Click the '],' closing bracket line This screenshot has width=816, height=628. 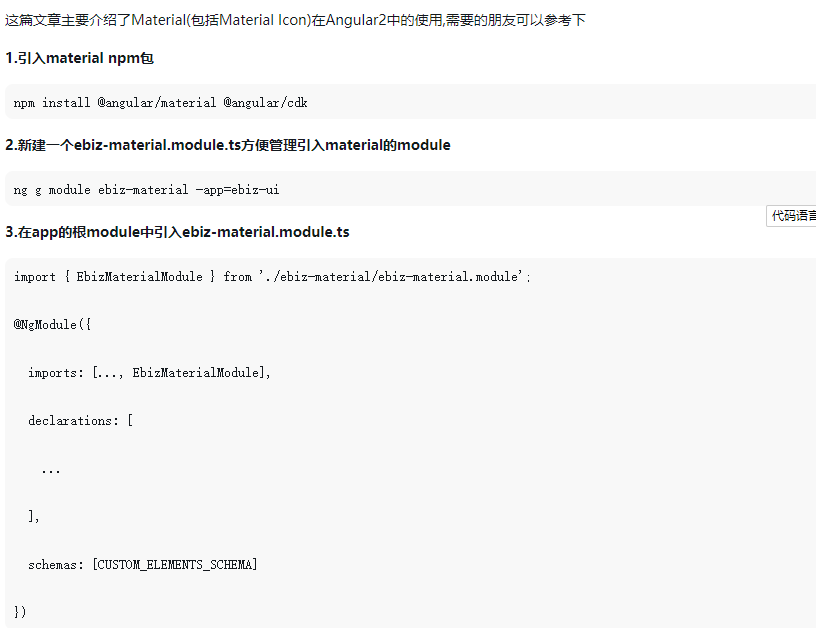[34, 516]
